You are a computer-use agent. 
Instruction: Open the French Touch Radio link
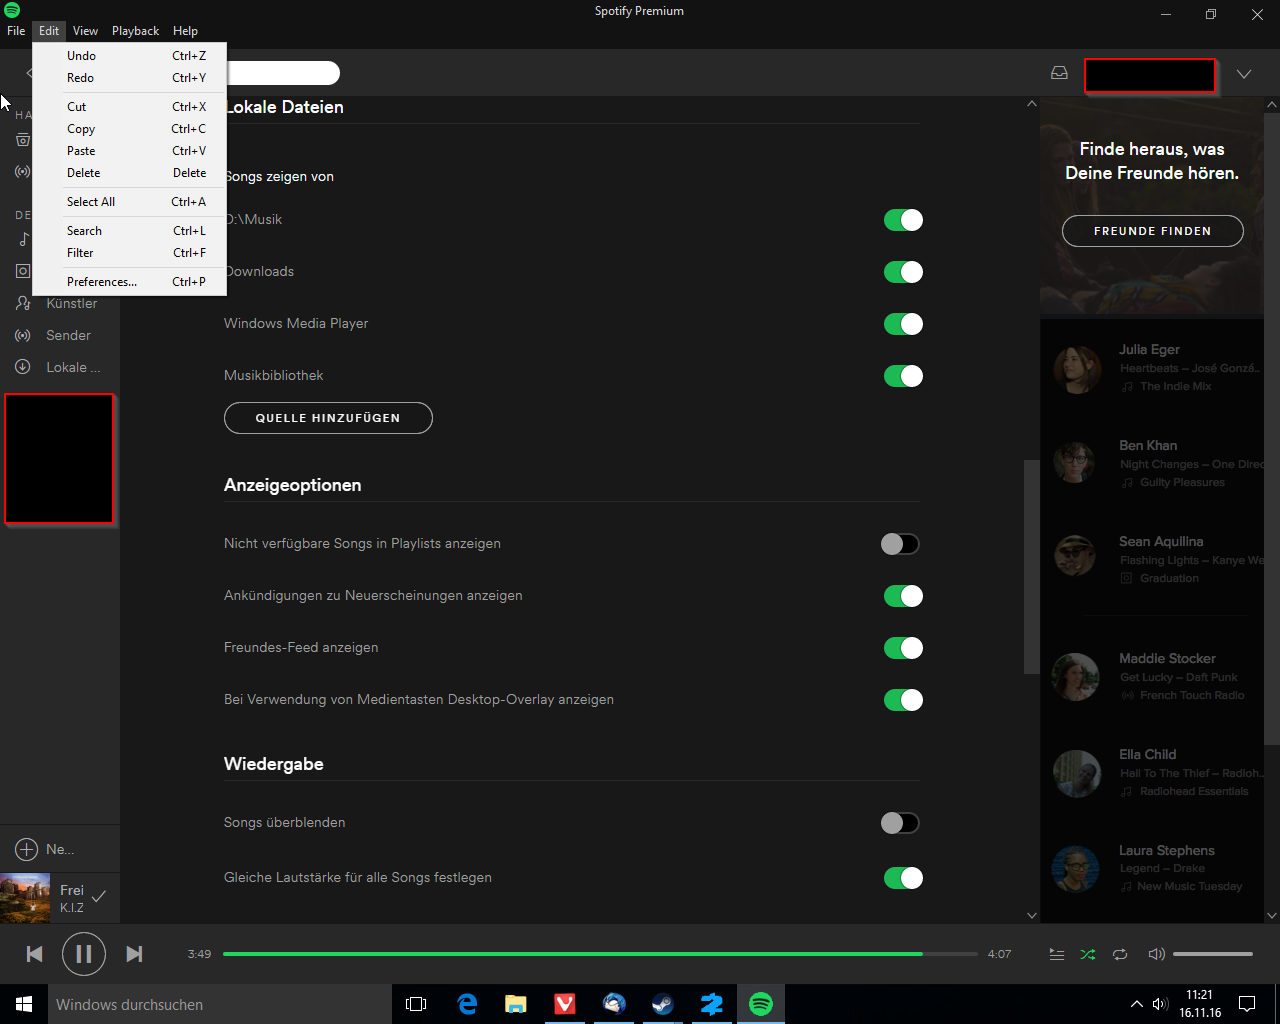pyautogui.click(x=1192, y=695)
